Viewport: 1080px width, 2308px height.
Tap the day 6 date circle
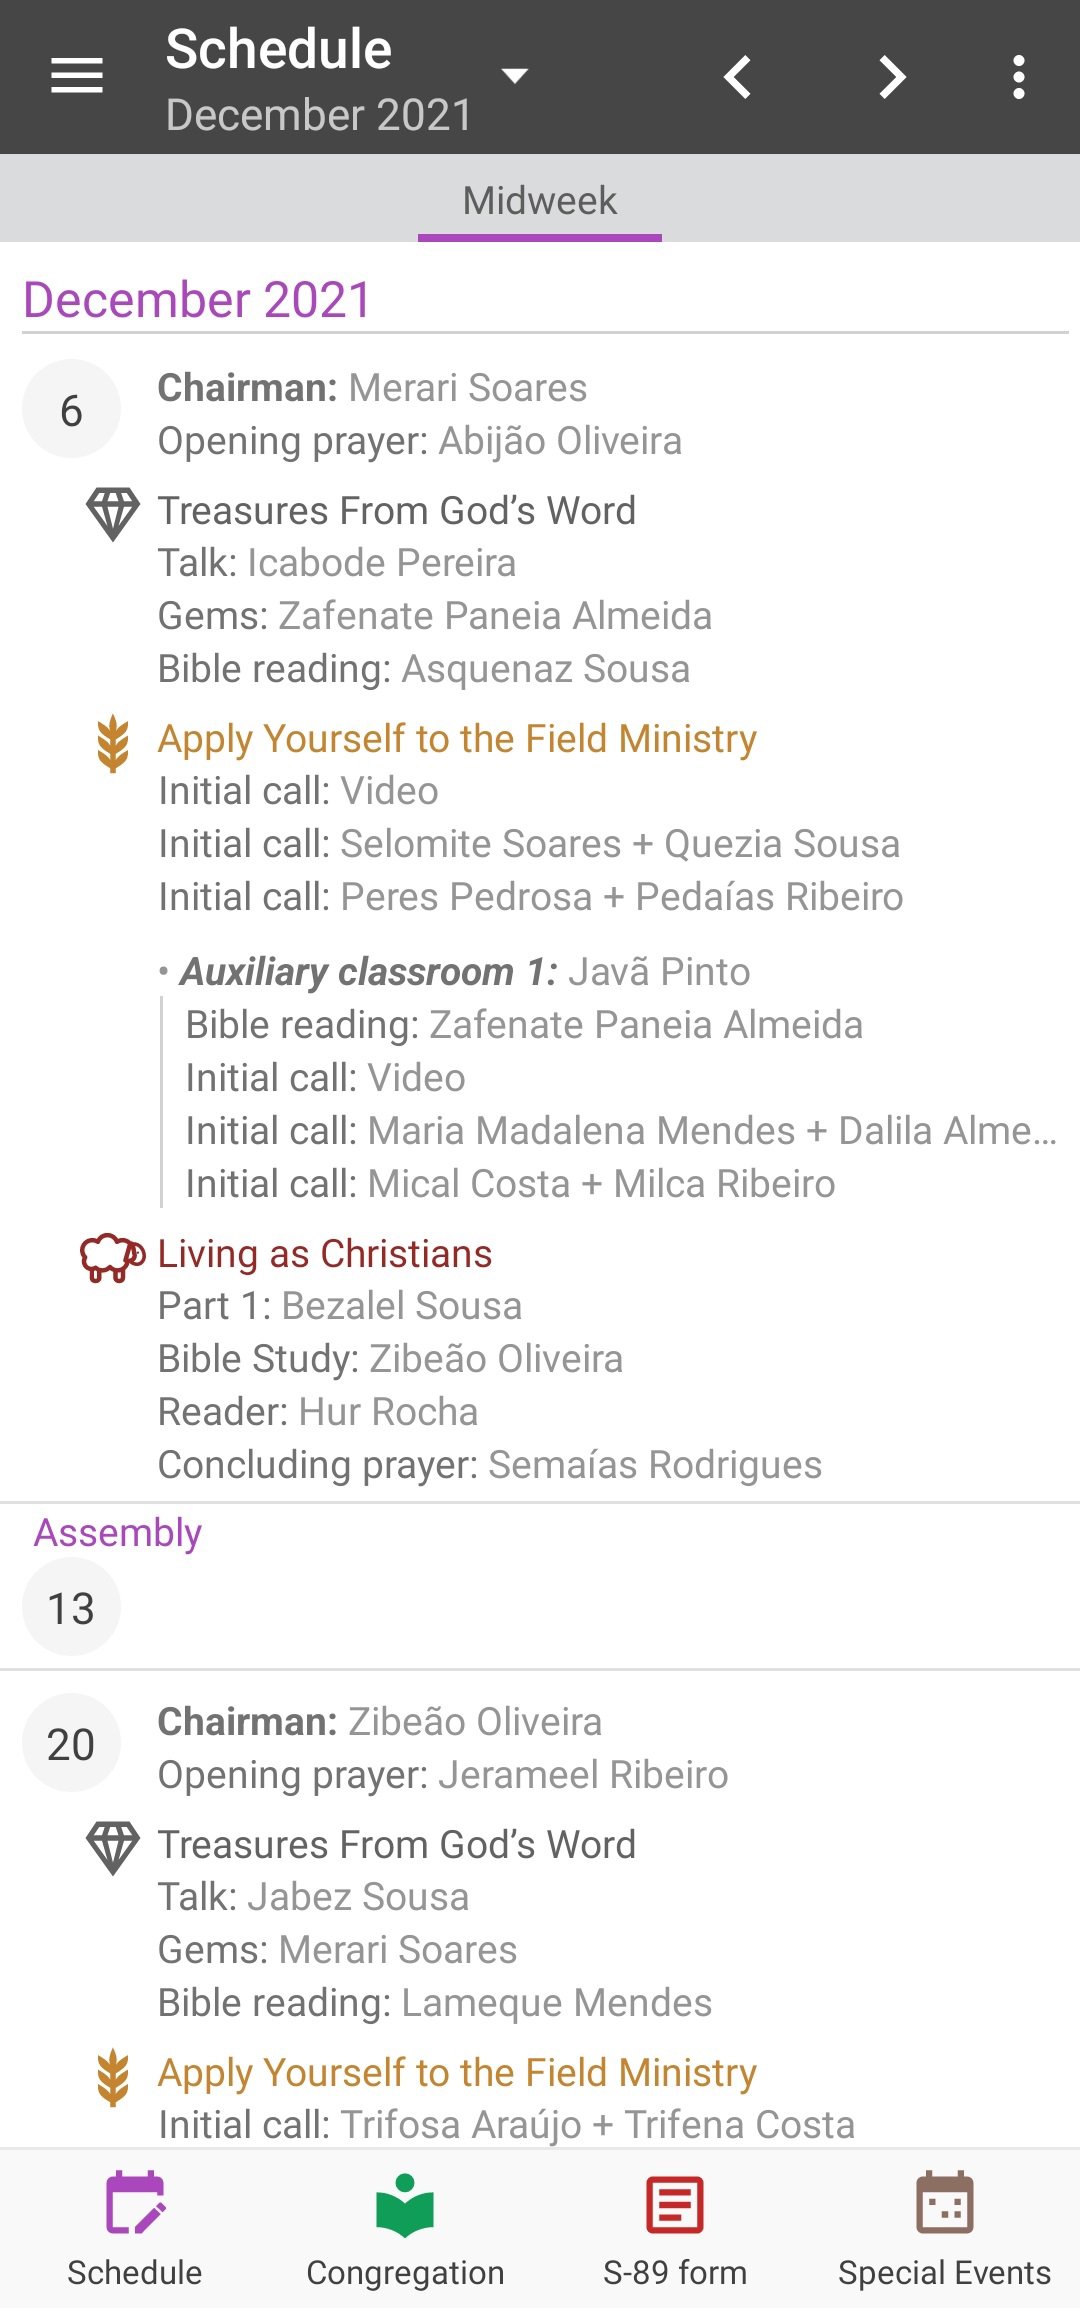tap(71, 410)
